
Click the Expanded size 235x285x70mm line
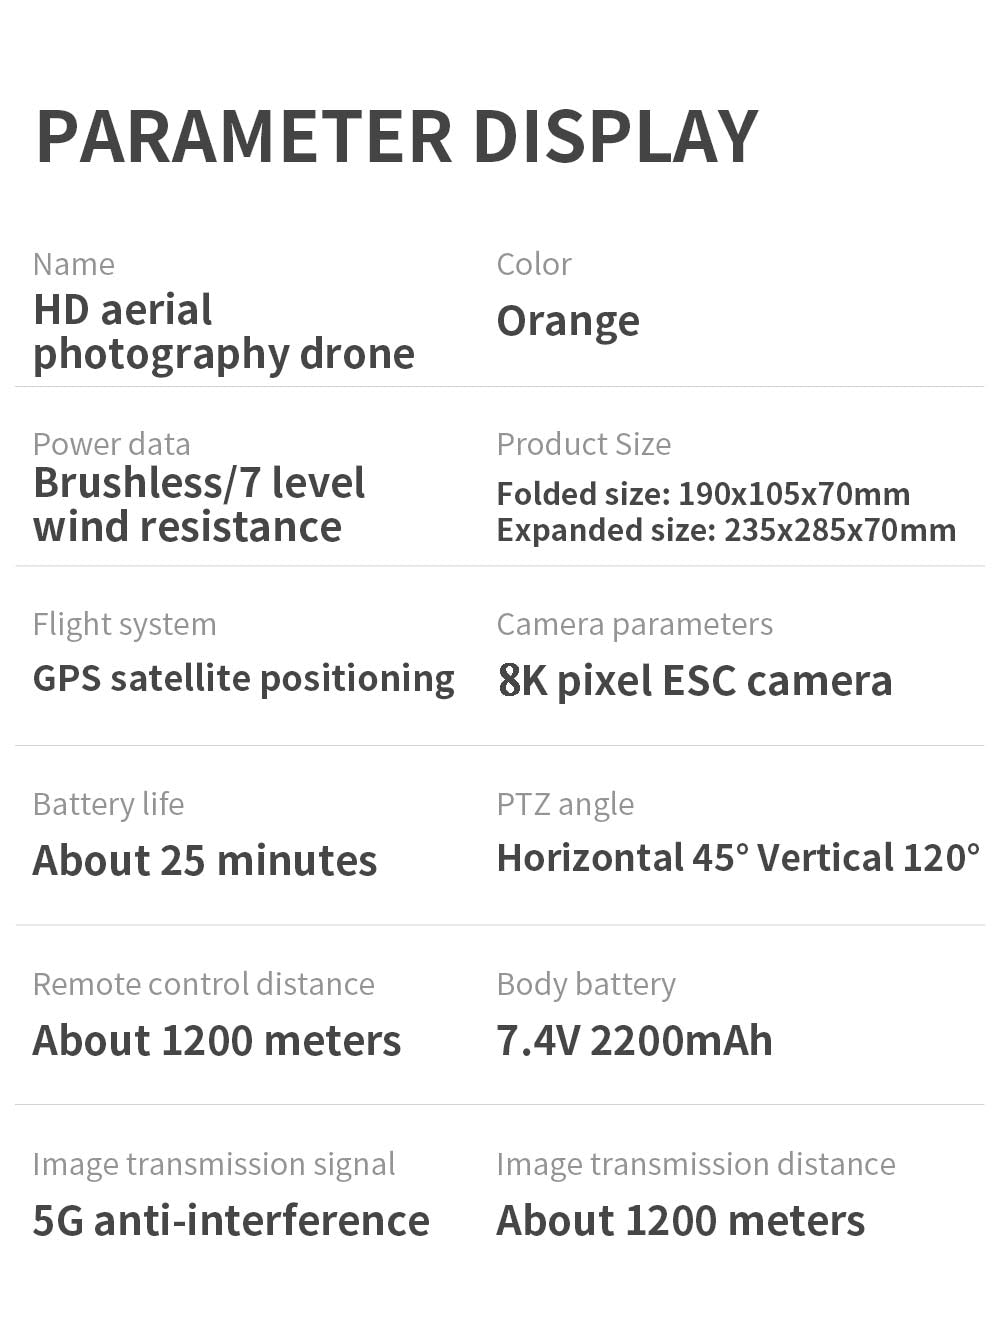pos(726,530)
